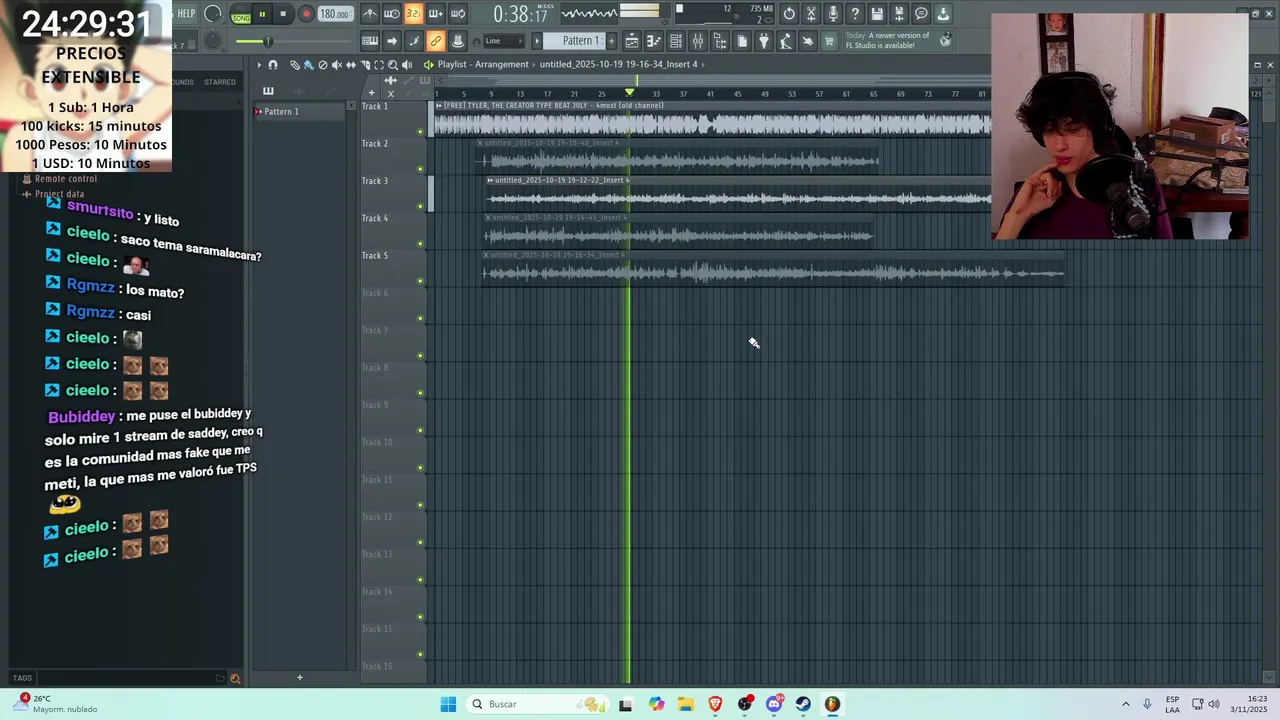Click the download/export icon at toolbar end

click(943, 14)
